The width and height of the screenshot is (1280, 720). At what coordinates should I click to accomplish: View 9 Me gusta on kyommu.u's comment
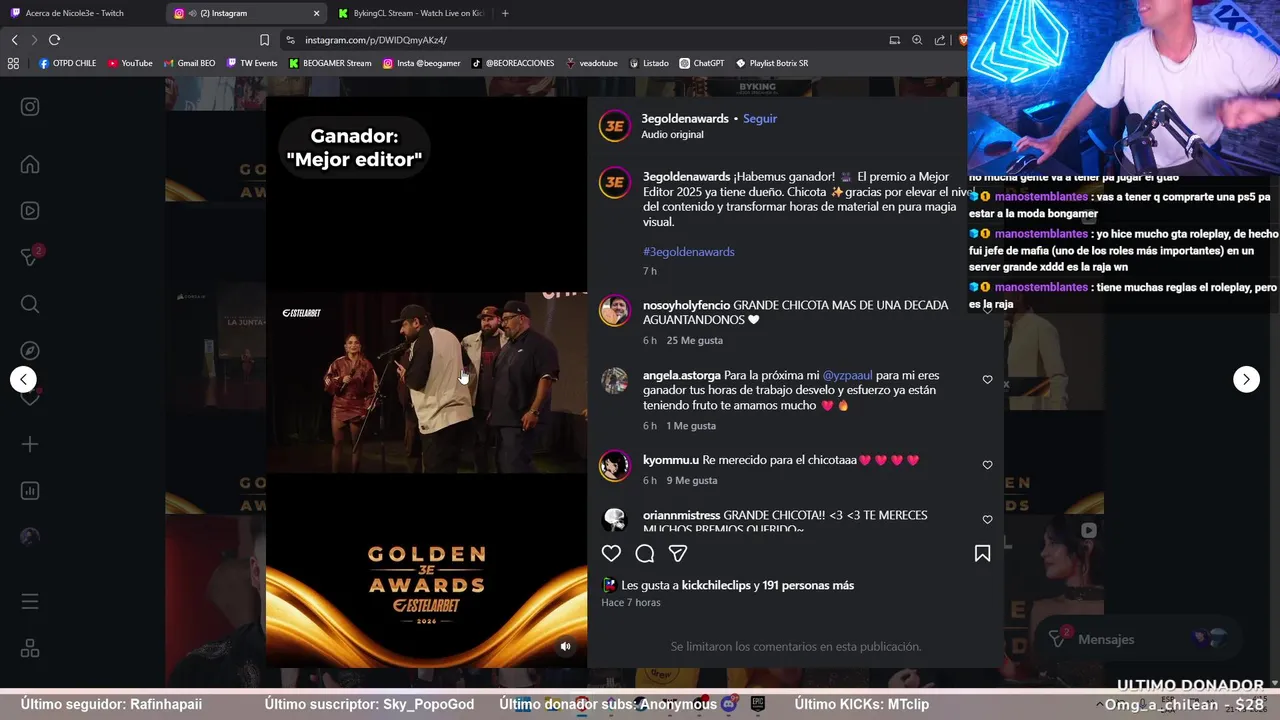pos(692,481)
